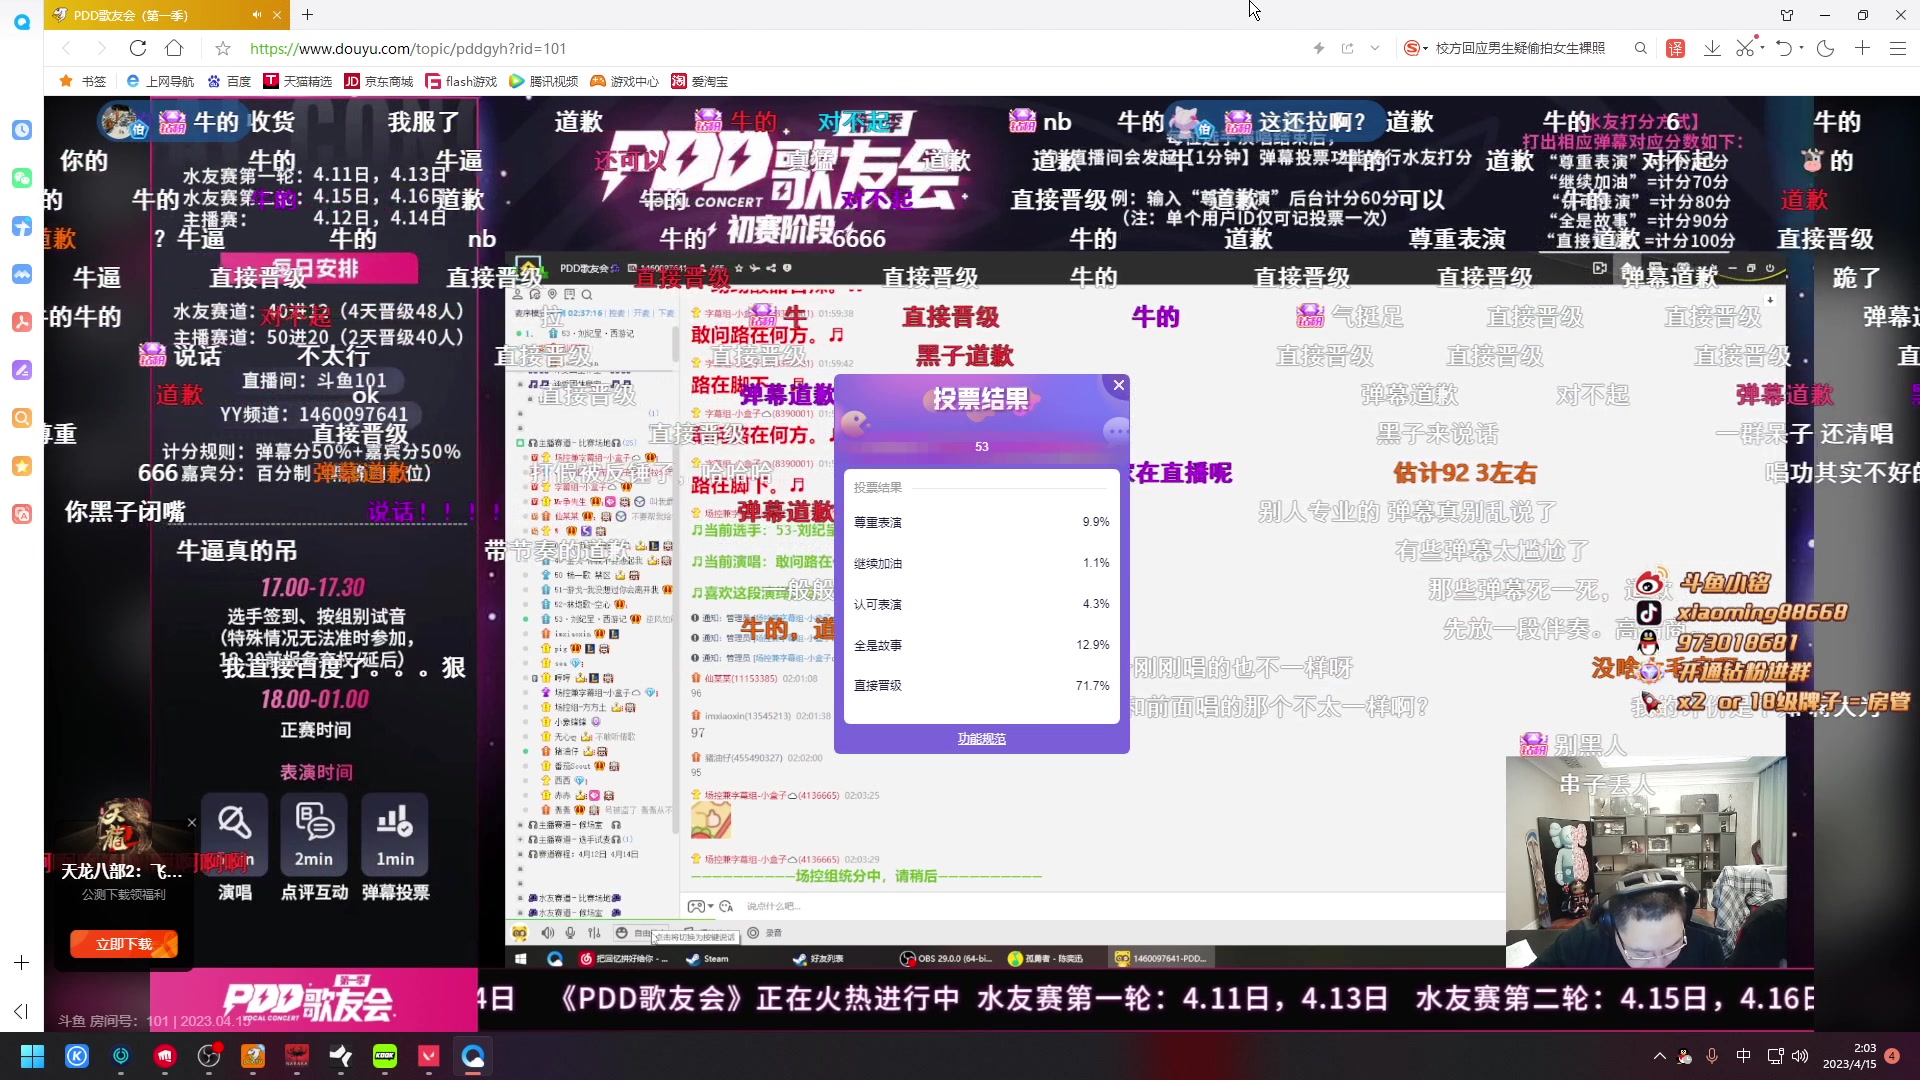Expand undo closed tabs dropdown arrow
The height and width of the screenshot is (1080, 1920).
point(1801,48)
